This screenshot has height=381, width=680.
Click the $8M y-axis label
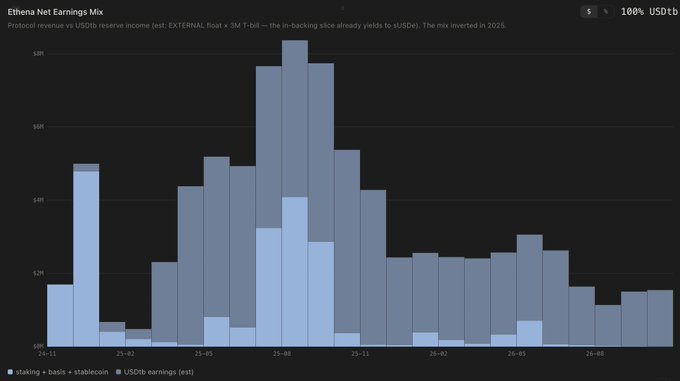tap(38, 53)
